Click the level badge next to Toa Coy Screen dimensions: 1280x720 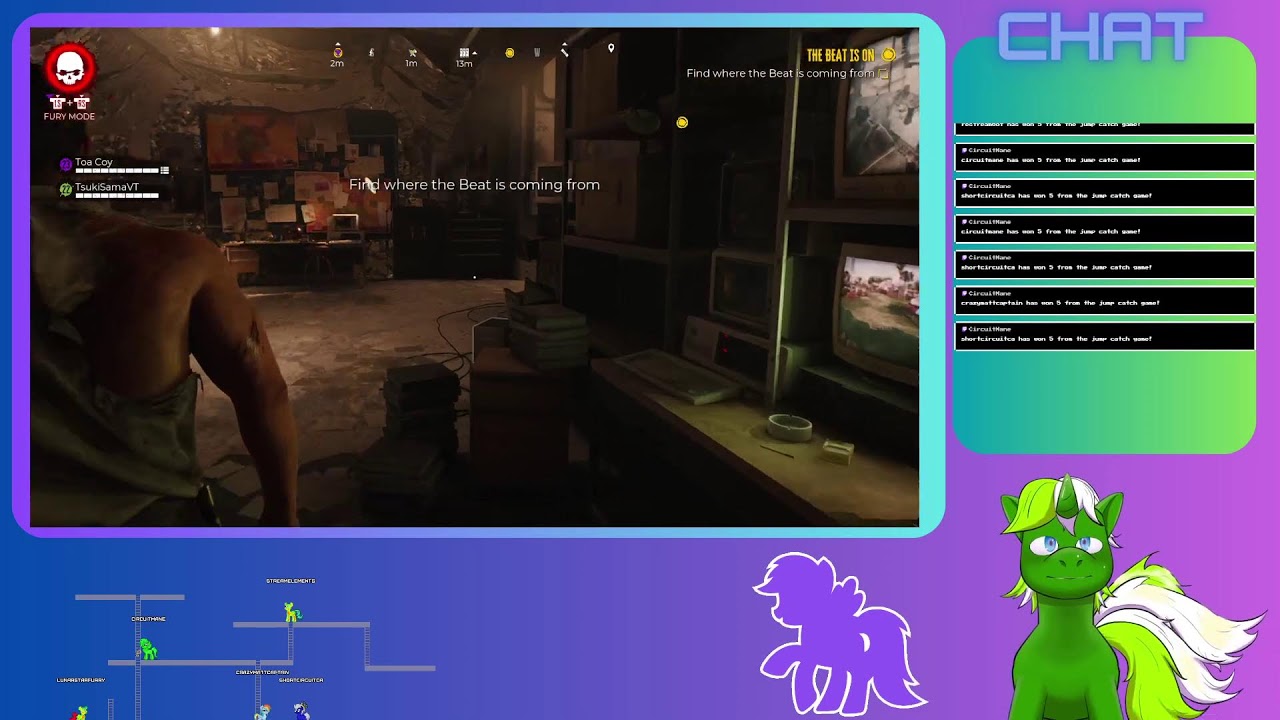coord(66,164)
